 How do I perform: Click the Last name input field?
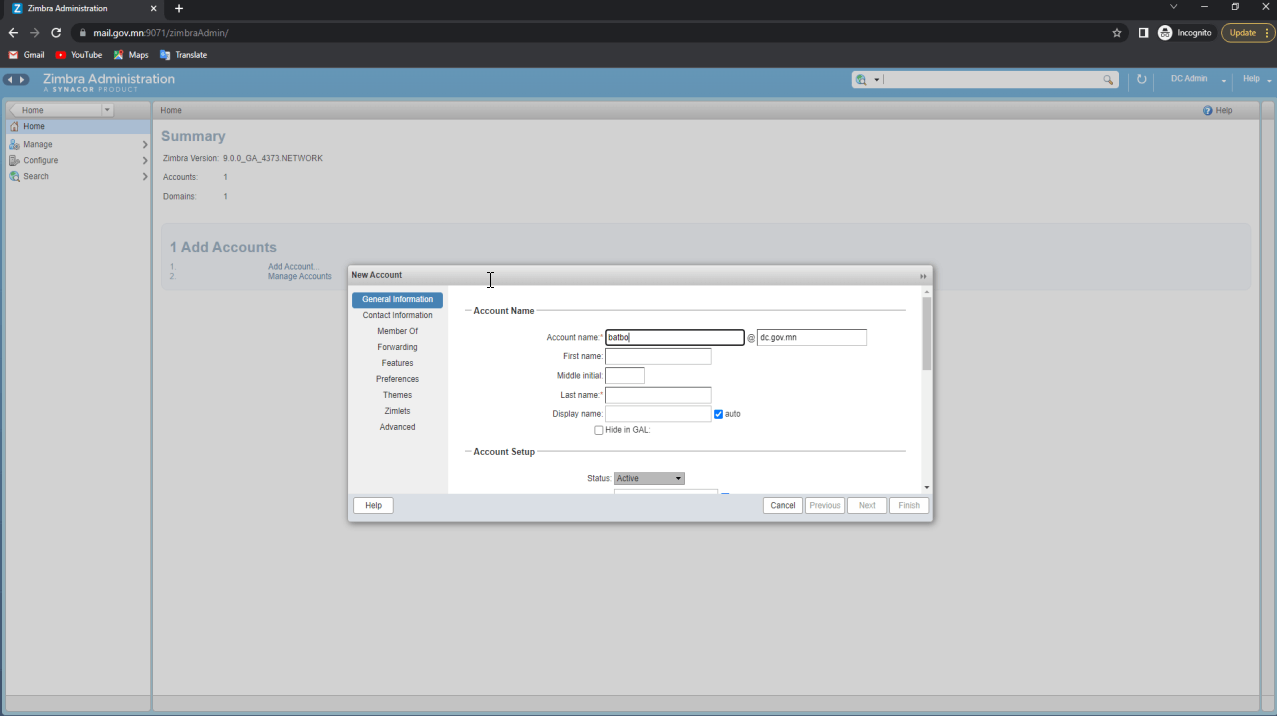point(658,395)
